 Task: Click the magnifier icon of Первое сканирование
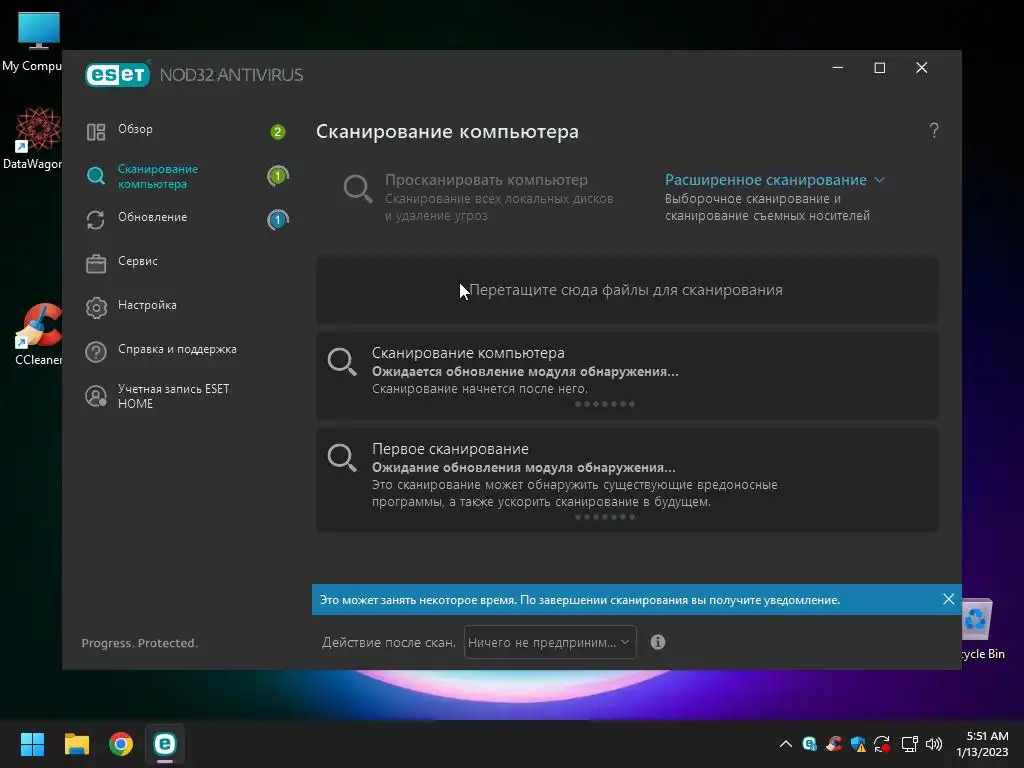click(x=342, y=457)
